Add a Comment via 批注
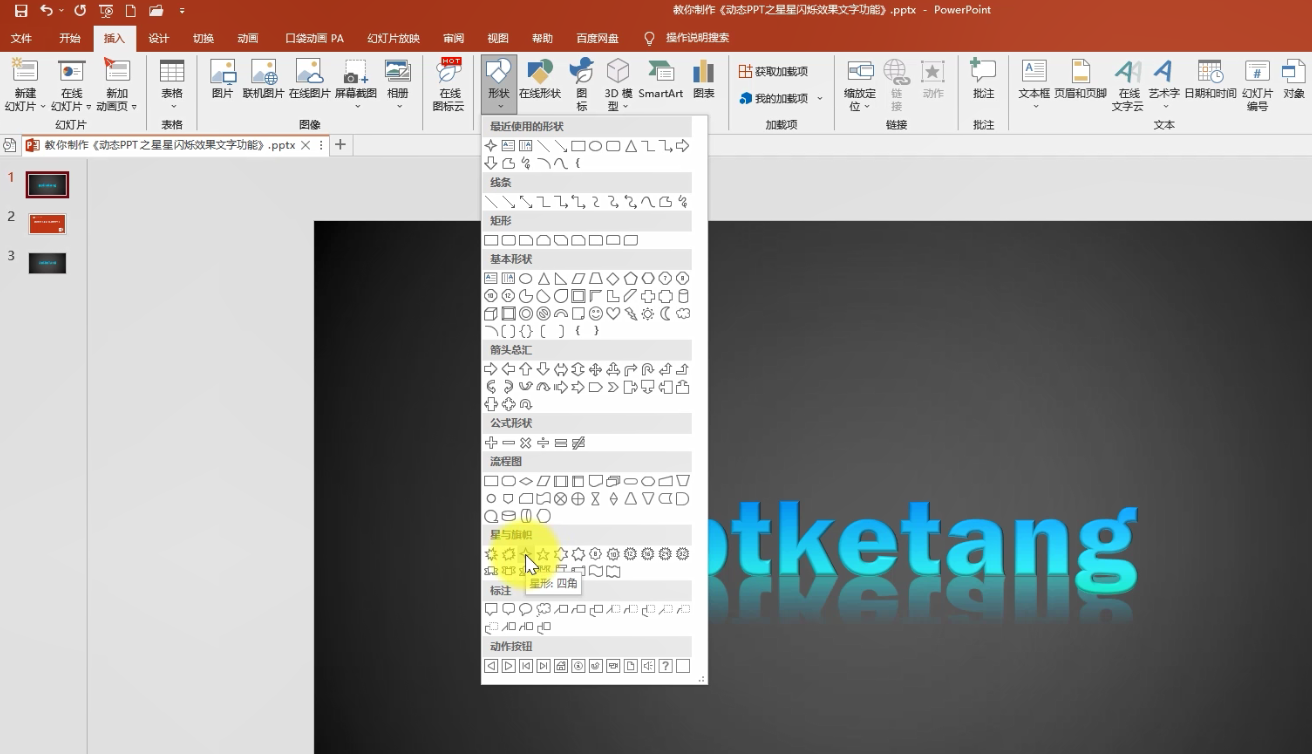1312x754 pixels. pos(983,80)
